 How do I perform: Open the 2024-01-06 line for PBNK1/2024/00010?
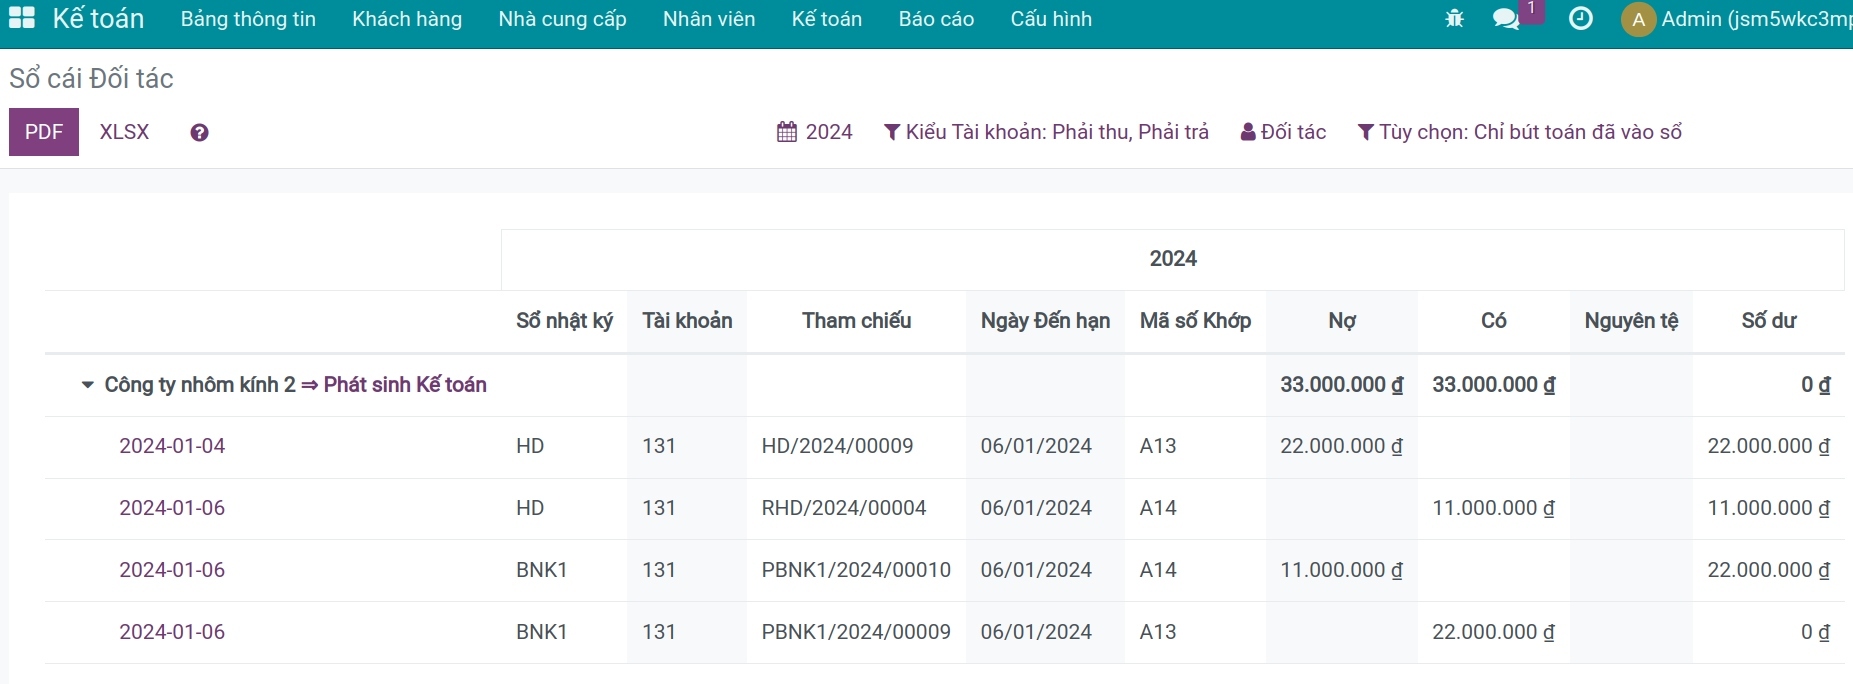172,570
